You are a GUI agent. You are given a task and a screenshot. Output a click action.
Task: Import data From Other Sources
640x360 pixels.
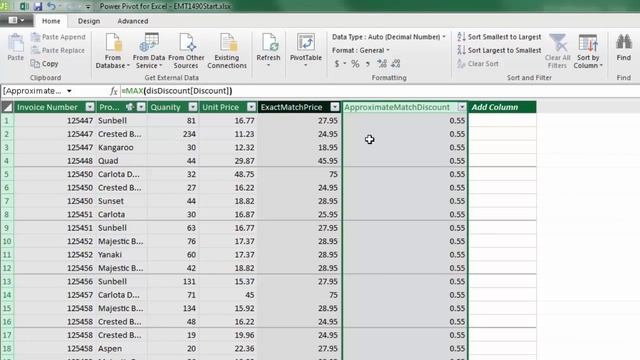pos(186,51)
